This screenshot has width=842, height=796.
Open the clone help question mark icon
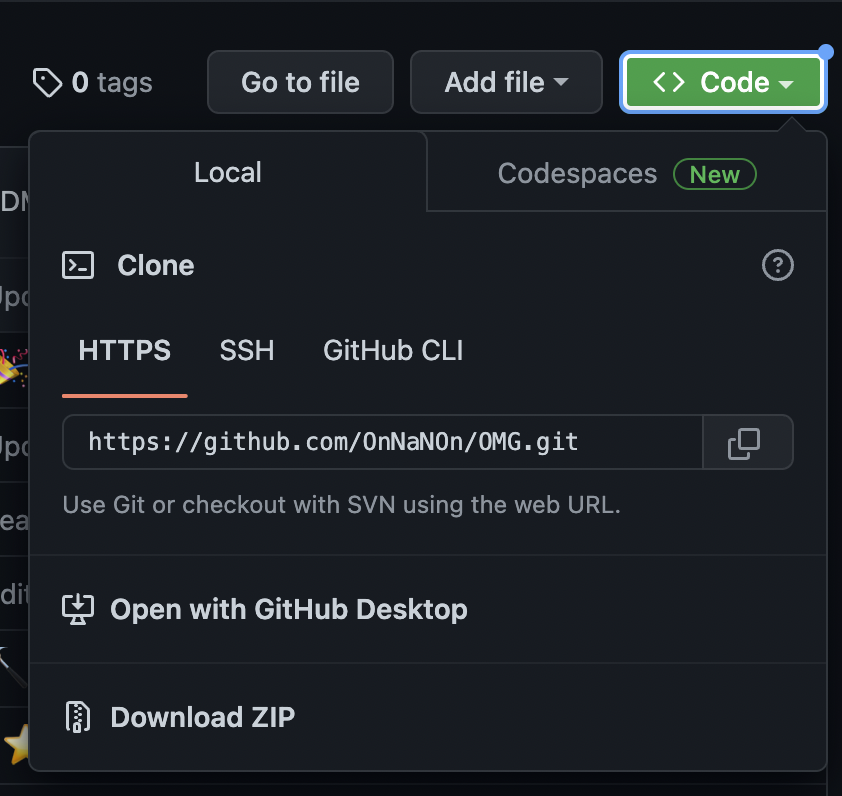[x=778, y=265]
